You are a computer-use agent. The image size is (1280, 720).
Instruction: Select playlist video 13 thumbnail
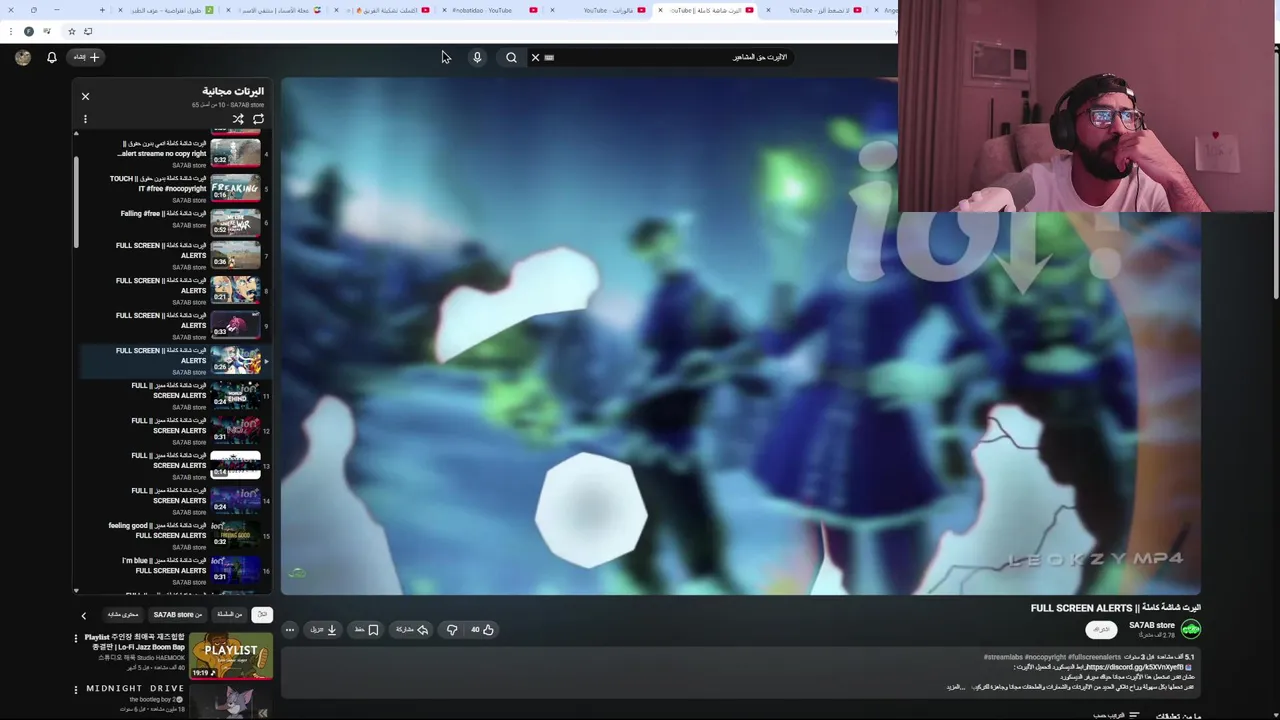click(x=235, y=465)
